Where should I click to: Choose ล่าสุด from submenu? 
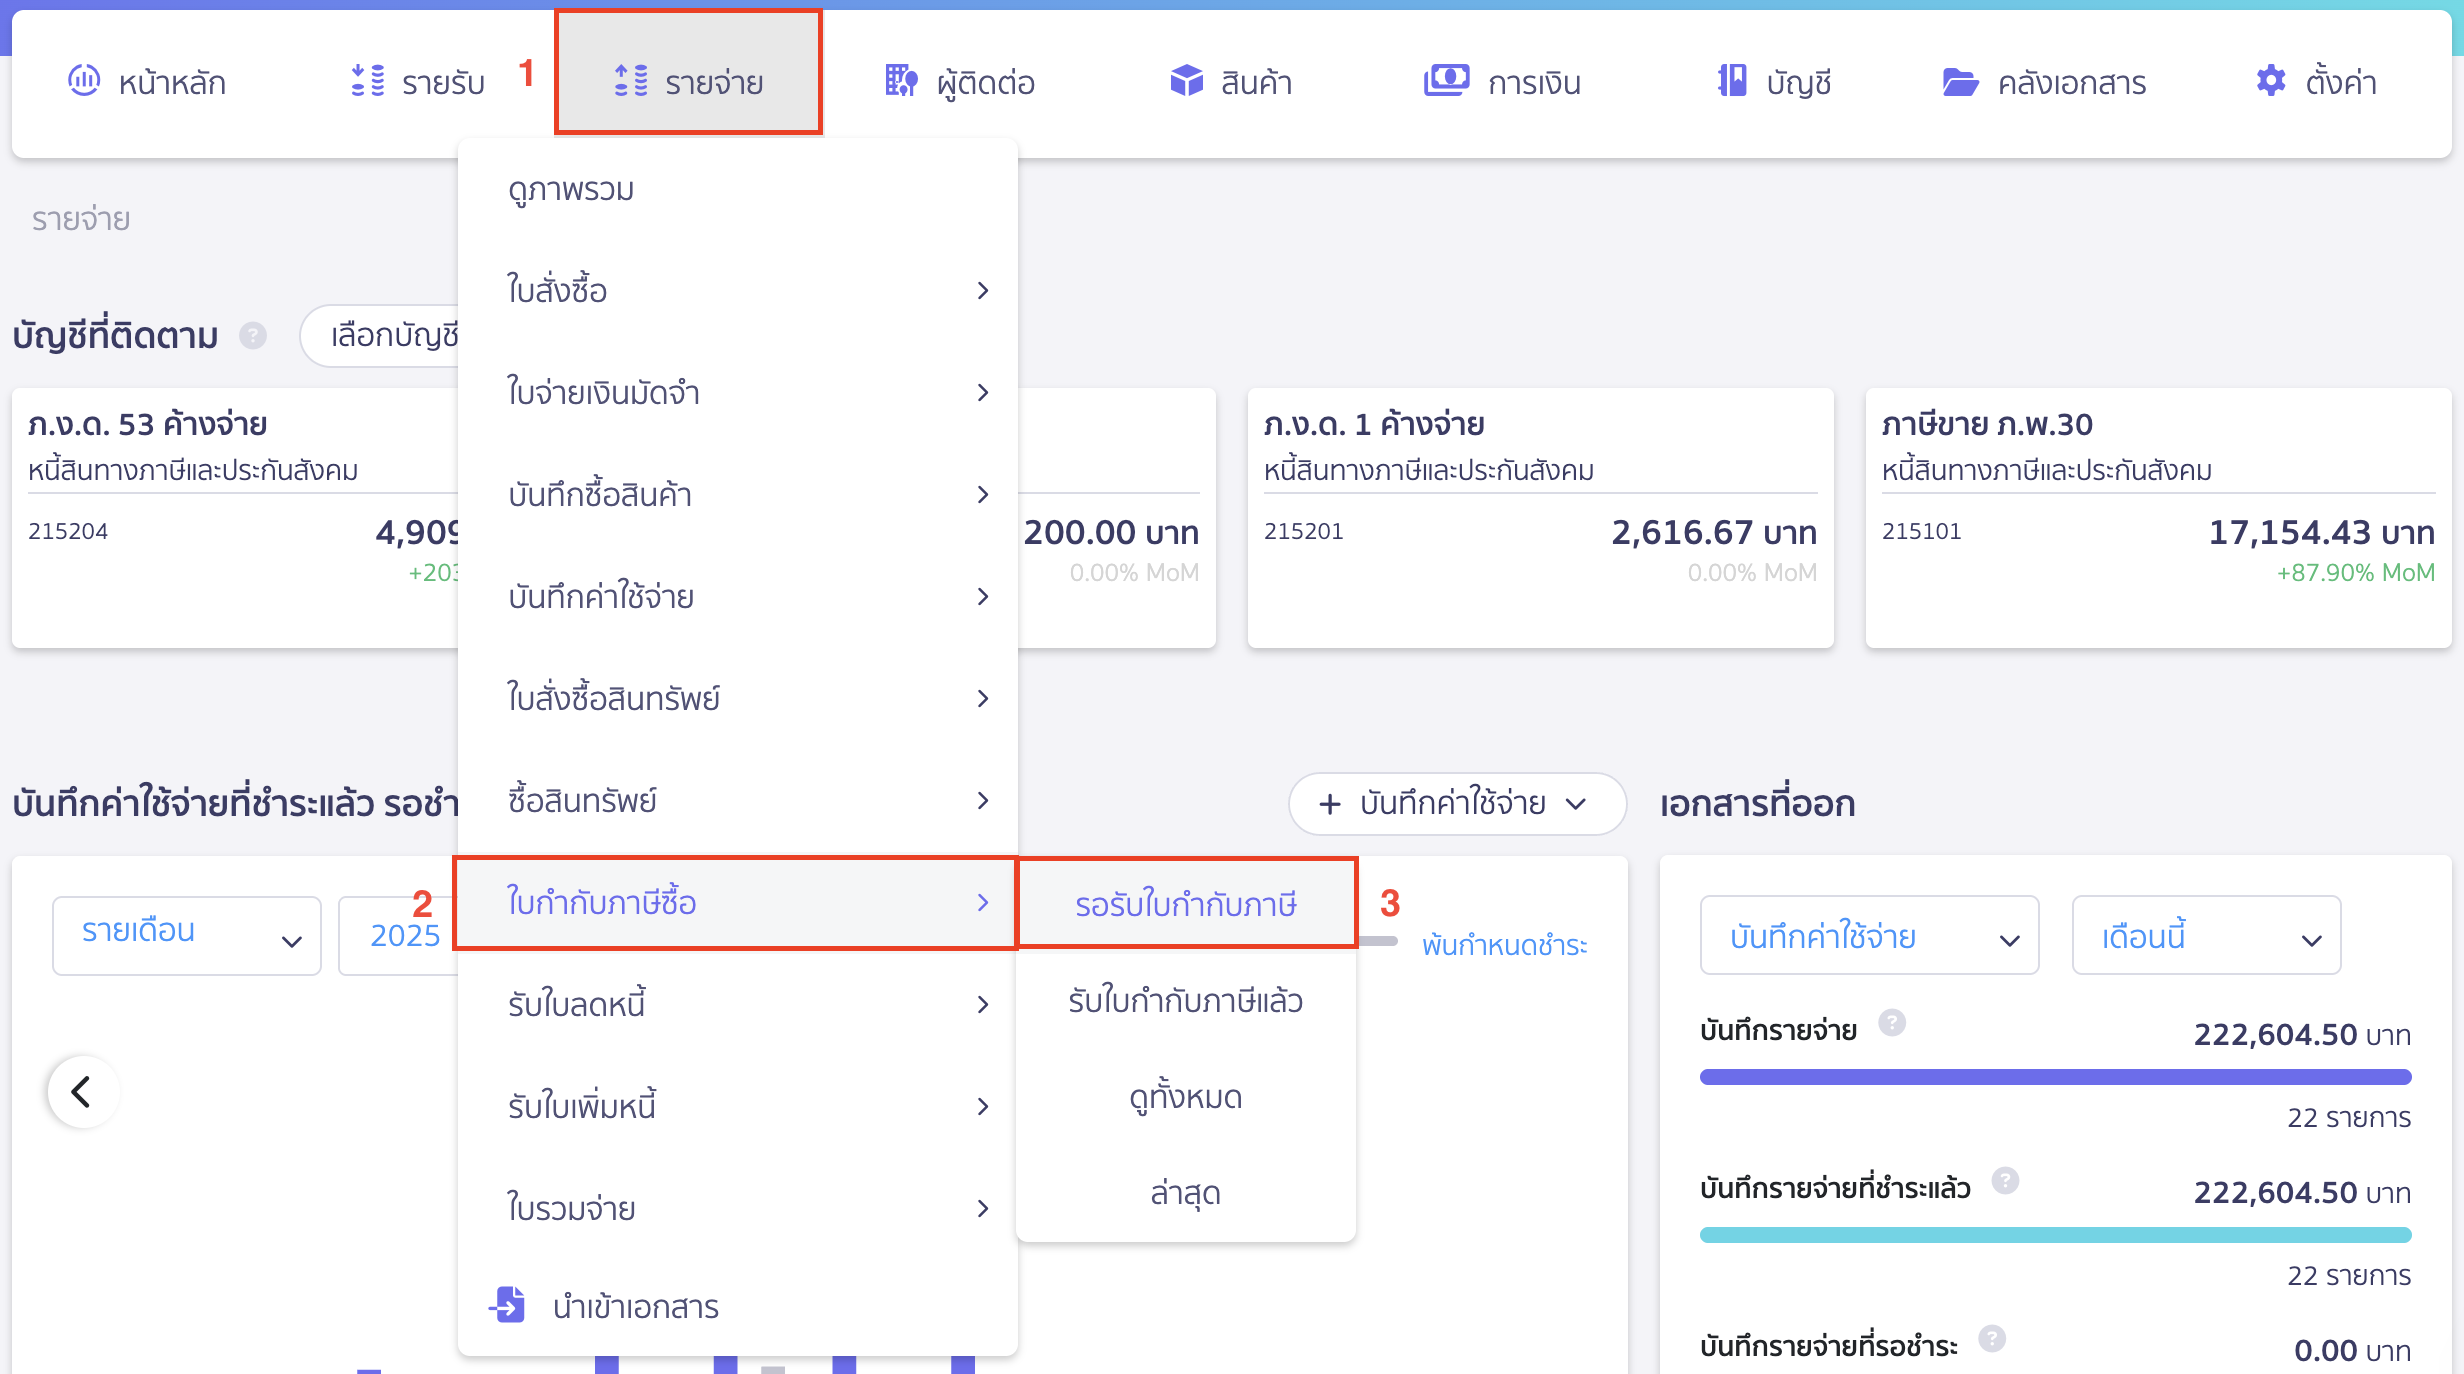[1186, 1192]
